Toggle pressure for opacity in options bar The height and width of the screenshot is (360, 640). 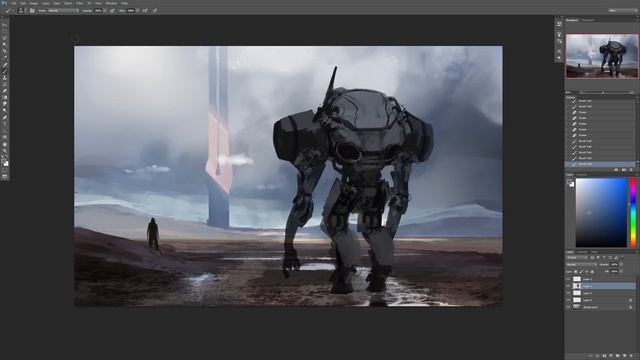pos(112,11)
